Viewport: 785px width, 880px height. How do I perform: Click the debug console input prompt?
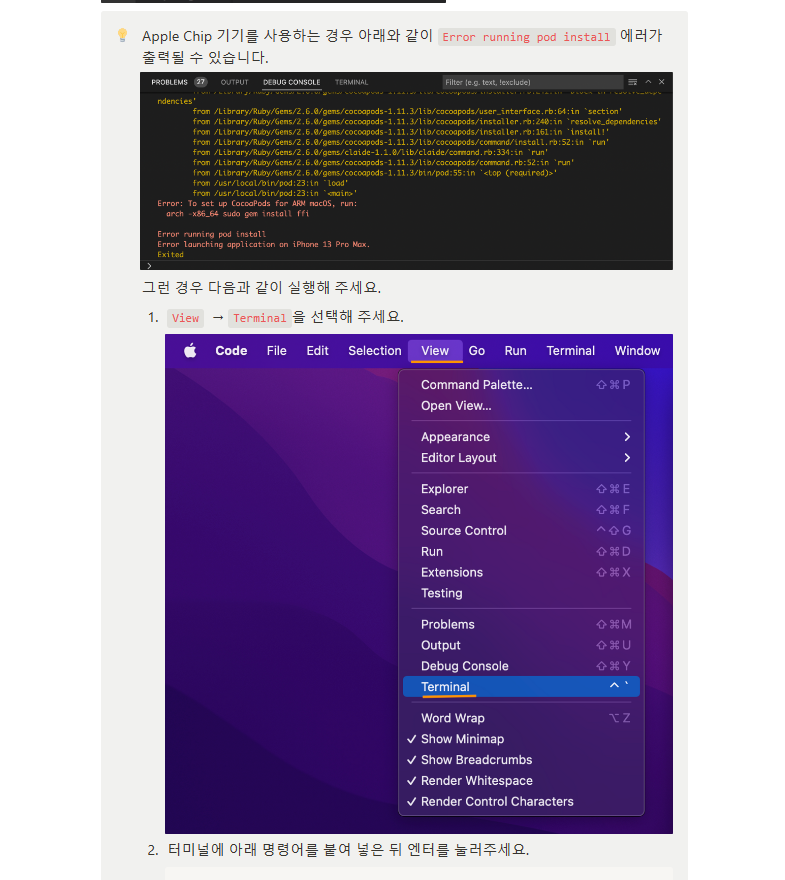(x=406, y=265)
